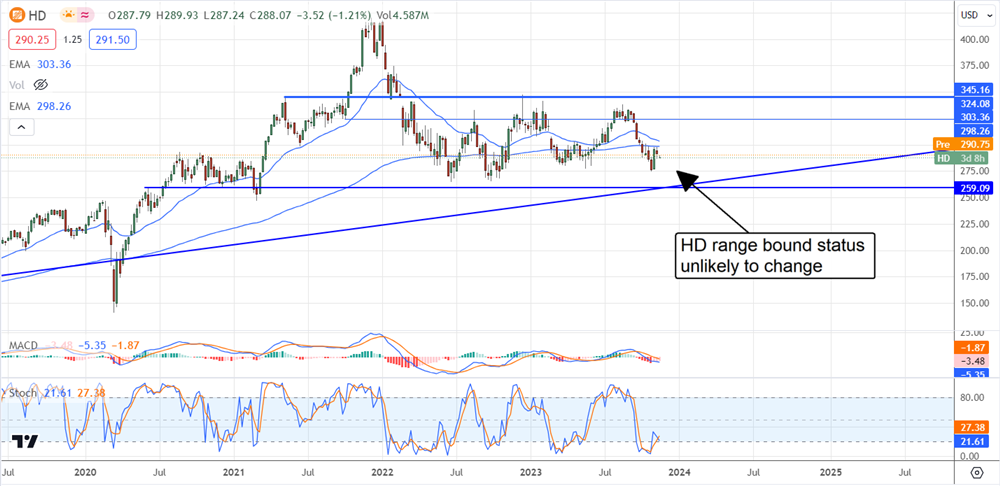The height and width of the screenshot is (486, 1000).
Task: Collapse the indicator legend with the chevron
Action: pos(21,128)
